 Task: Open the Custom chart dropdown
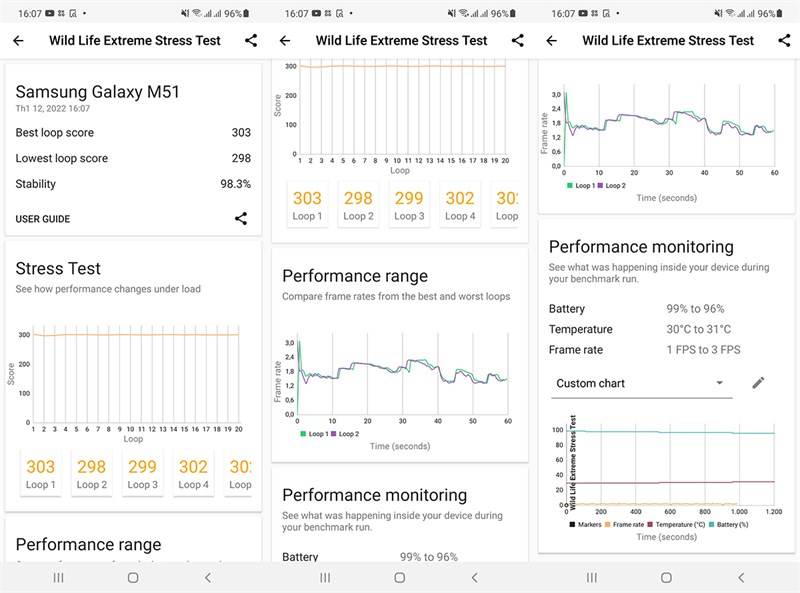click(641, 383)
